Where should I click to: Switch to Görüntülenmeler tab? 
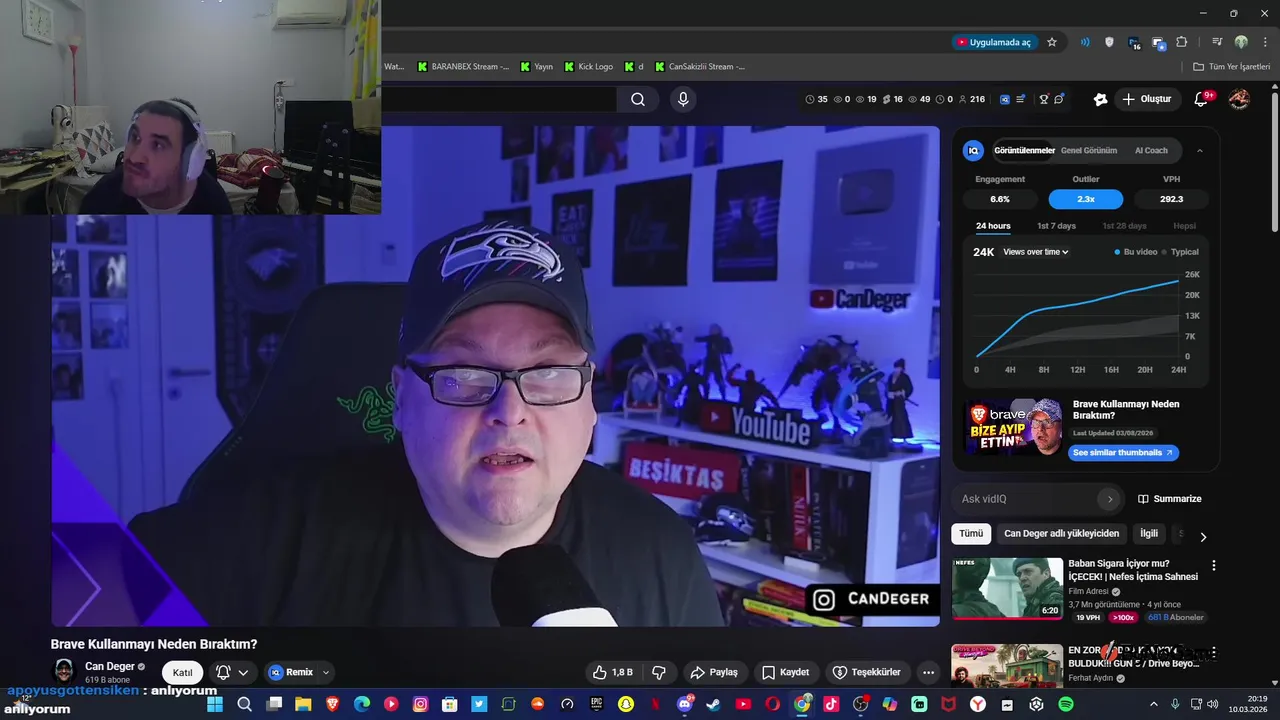pos(1024,150)
